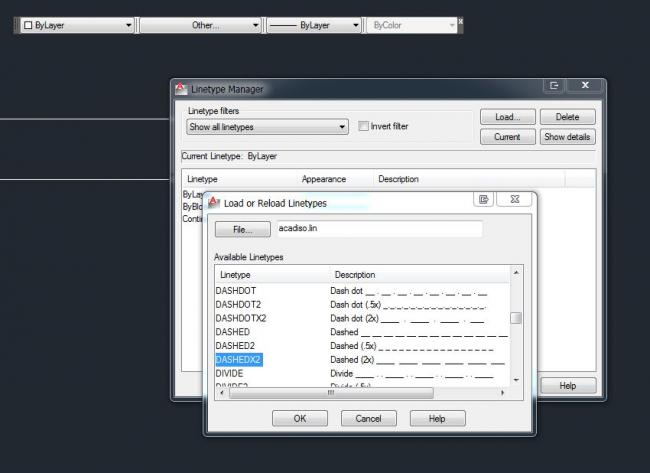Open the ByLayer lineweight dropdown in toolbar
The width and height of the screenshot is (650, 473).
(356, 25)
